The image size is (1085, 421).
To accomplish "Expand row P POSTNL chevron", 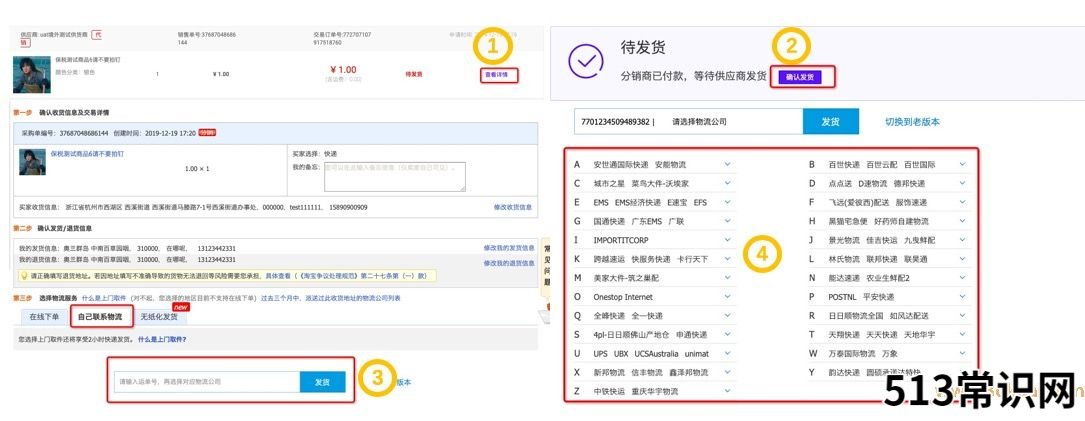I will (x=963, y=296).
